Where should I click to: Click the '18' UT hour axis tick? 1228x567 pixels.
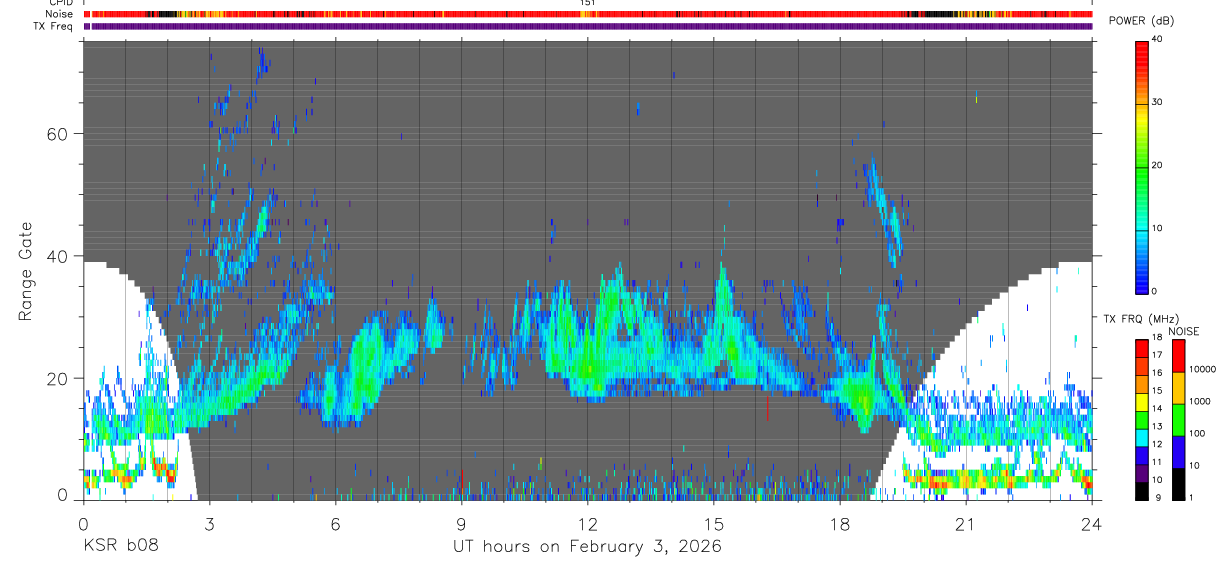[x=840, y=523]
